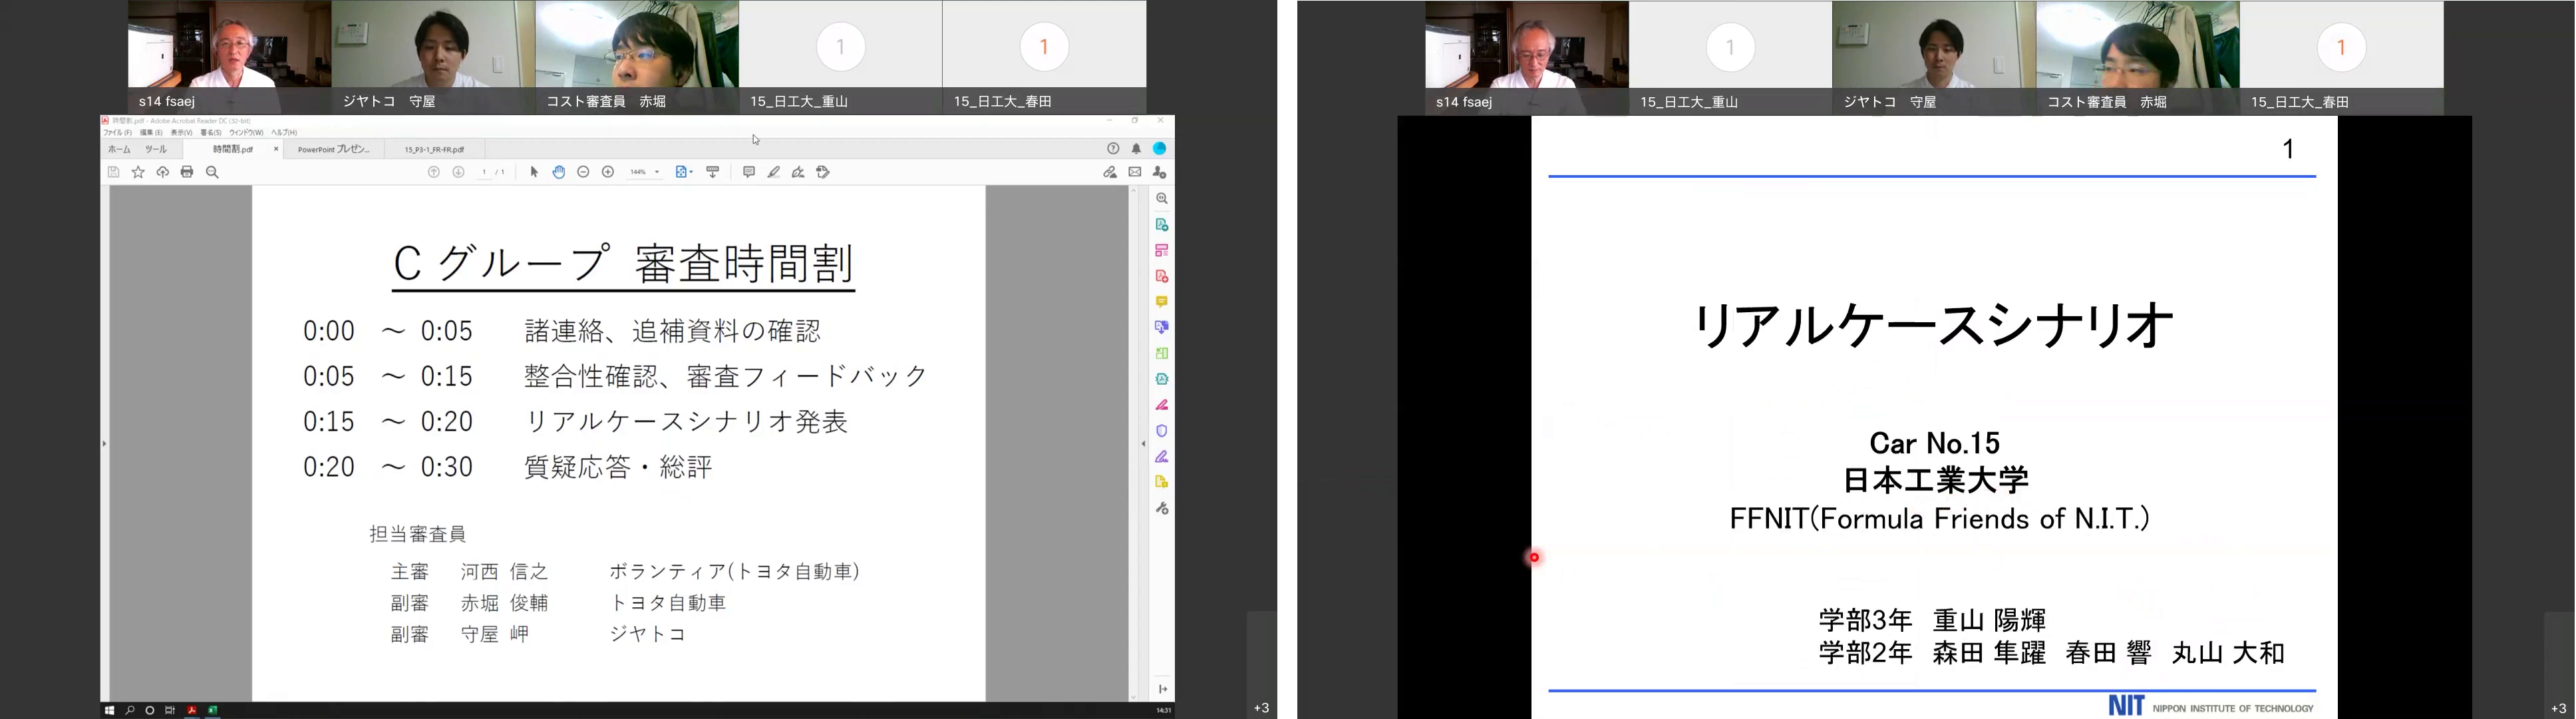
Task: Switch to the 15_P3-1_FR-FR.pdf tab
Action: pyautogui.click(x=434, y=149)
